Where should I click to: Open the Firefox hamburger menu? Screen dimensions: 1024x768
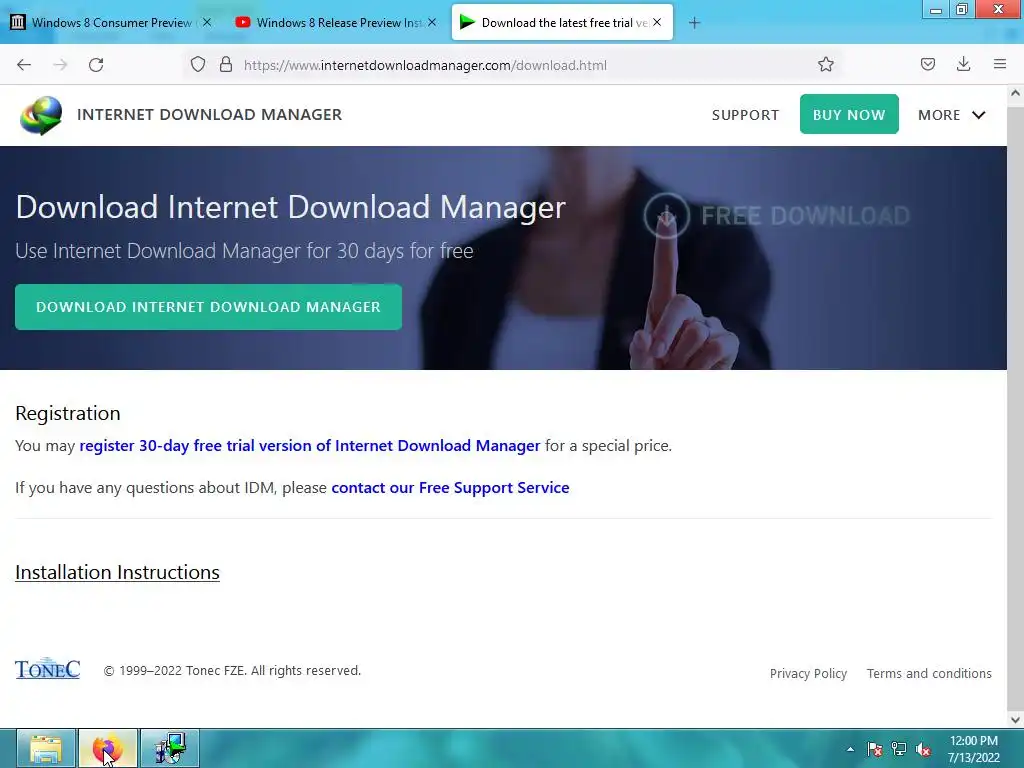pyautogui.click(x=1000, y=64)
